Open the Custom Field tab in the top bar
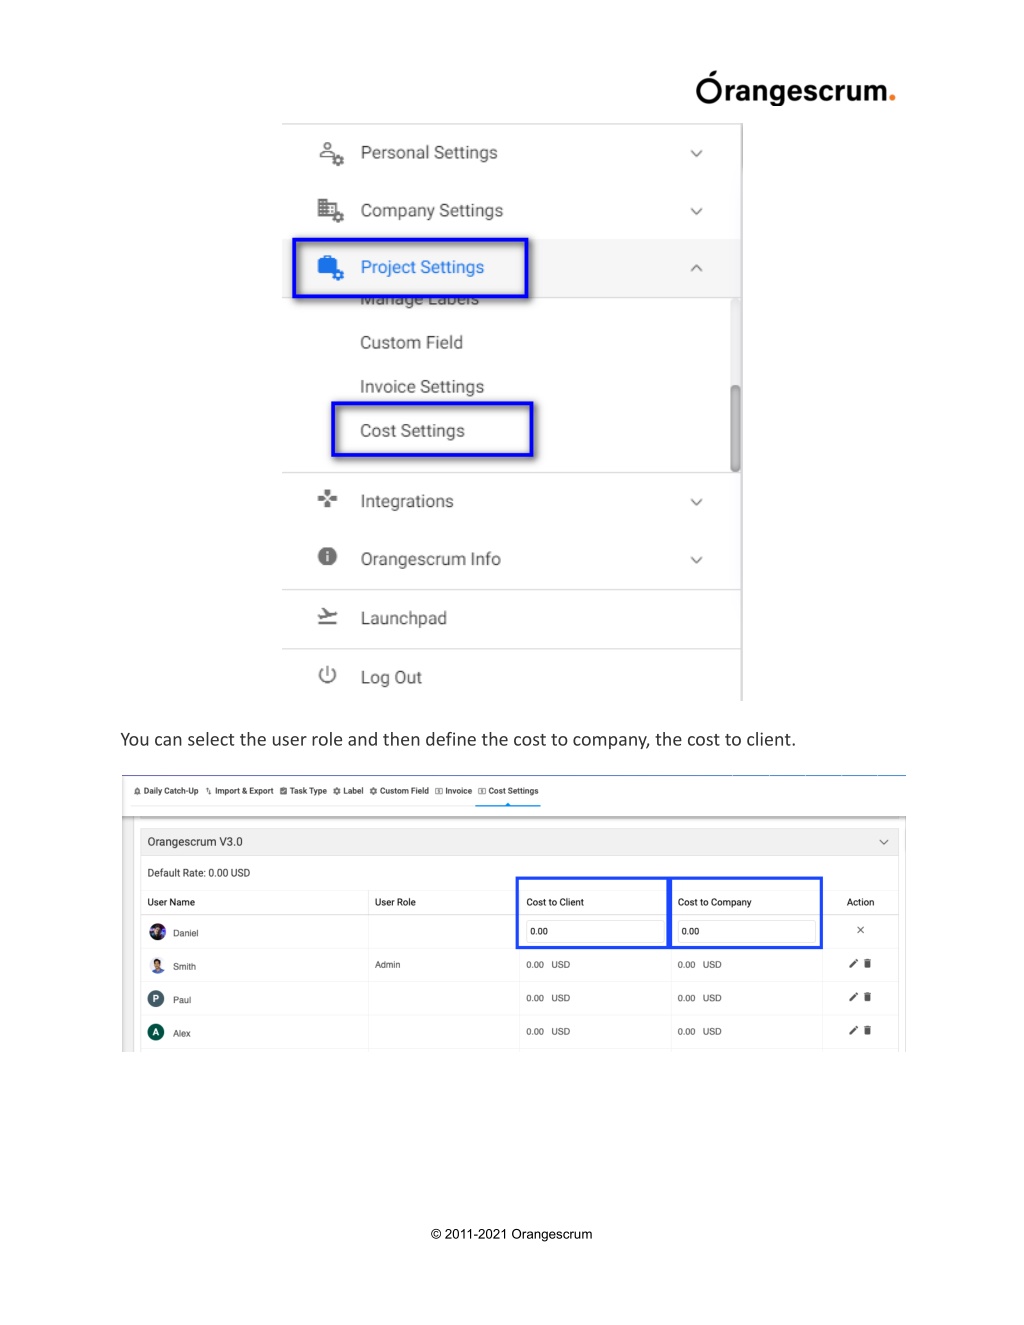This screenshot has width=1024, height=1325. point(399,791)
